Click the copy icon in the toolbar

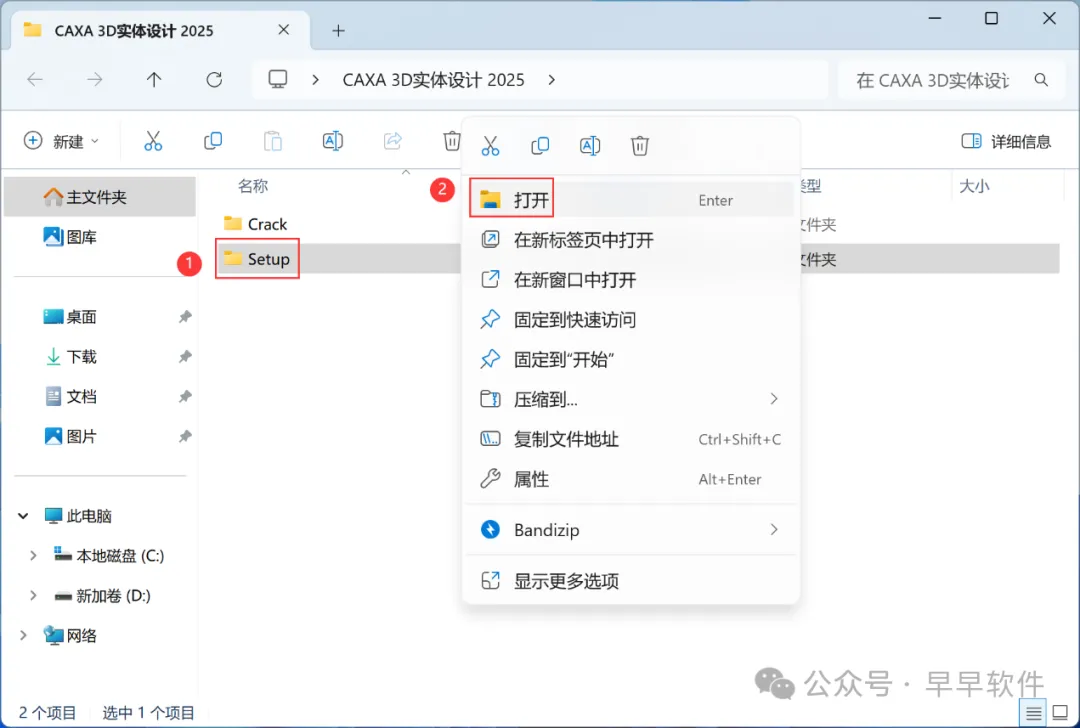213,141
